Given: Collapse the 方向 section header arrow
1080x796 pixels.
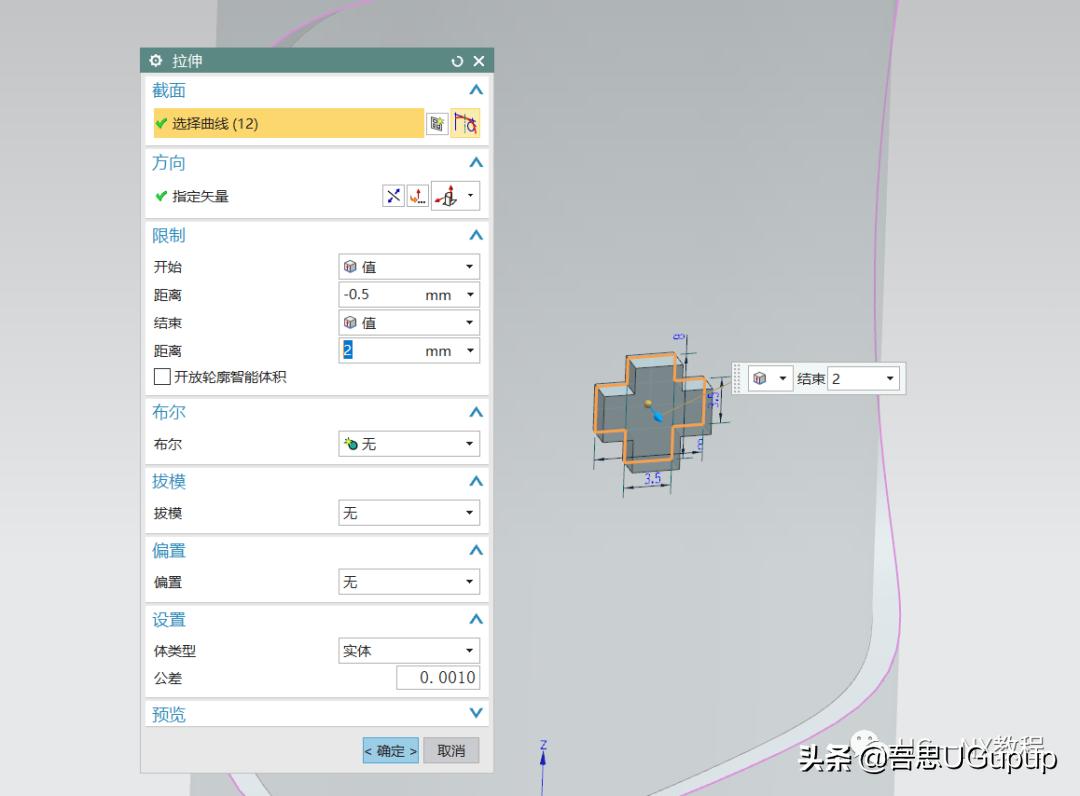Looking at the screenshot, I should [x=477, y=162].
